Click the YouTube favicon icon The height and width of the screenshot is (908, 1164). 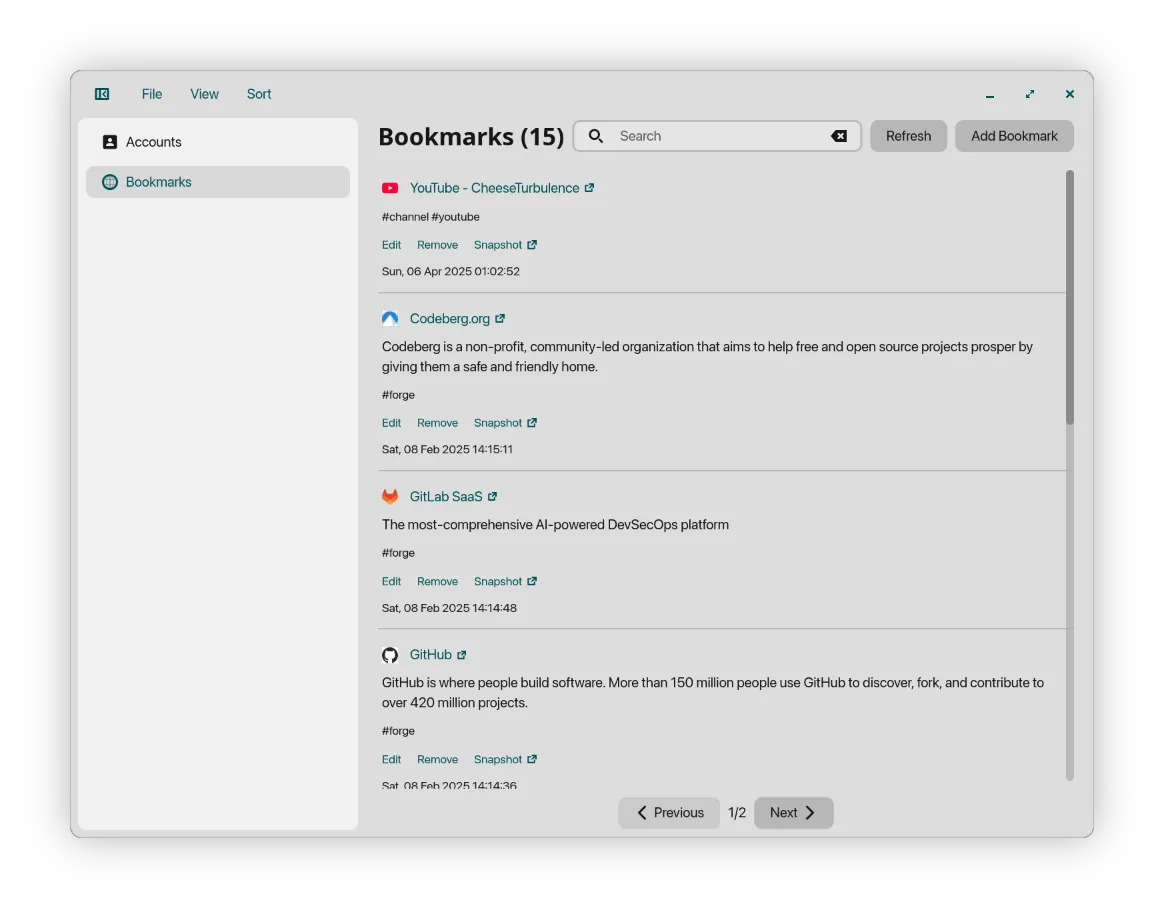(390, 188)
